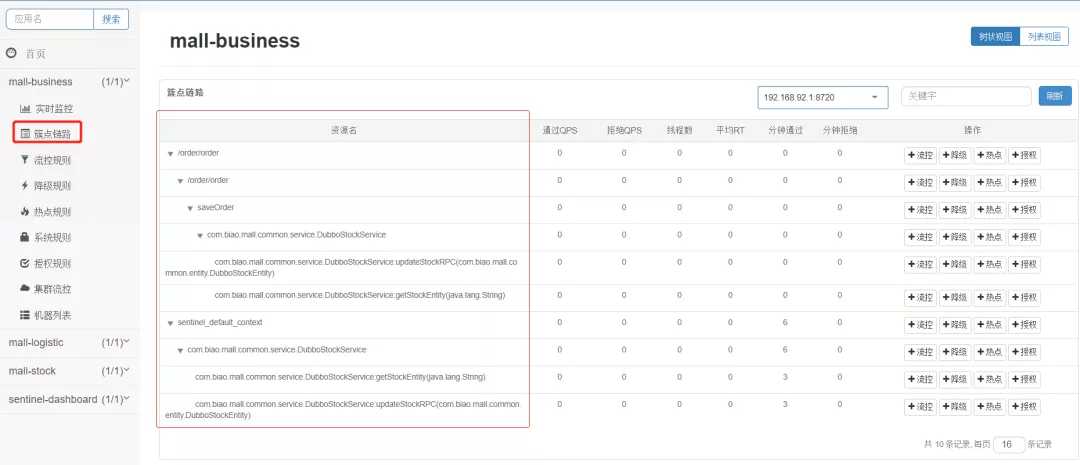Click the sentinel_default_context resource name
Image resolution: width=1080 pixels, height=465 pixels.
(220, 322)
